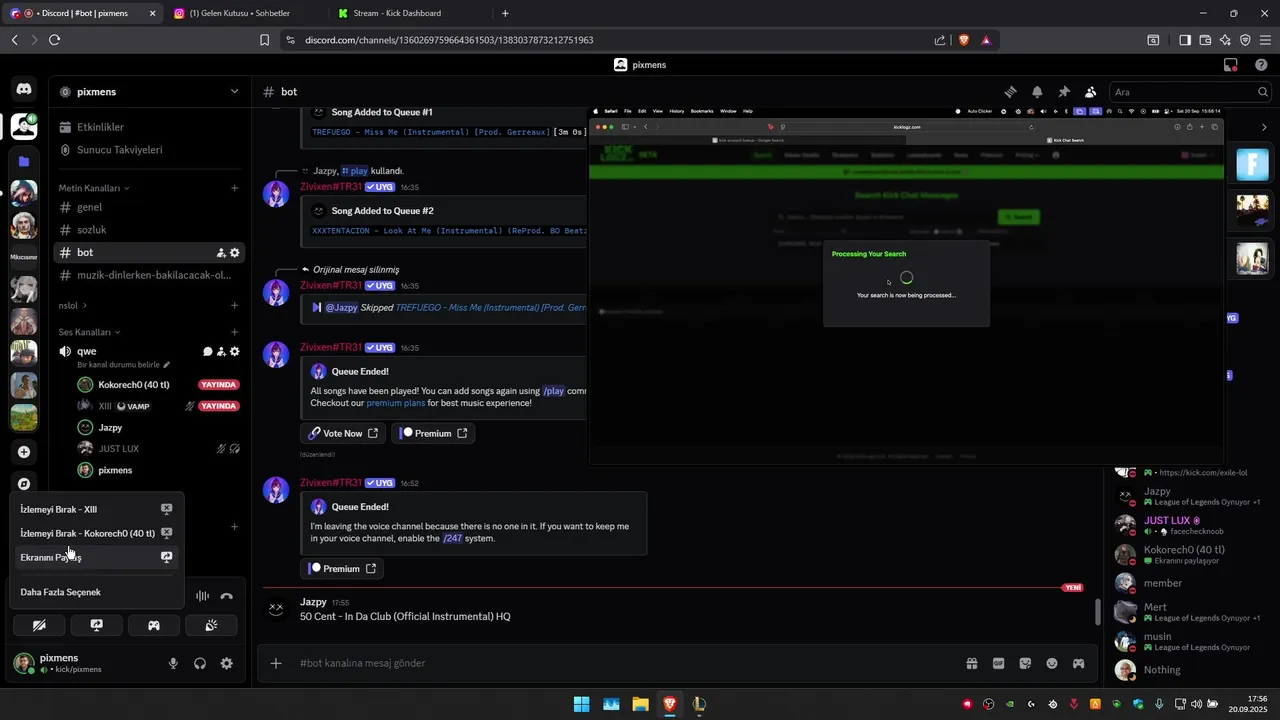Open the genel text channel
The width and height of the screenshot is (1280, 720).
click(x=150, y=207)
